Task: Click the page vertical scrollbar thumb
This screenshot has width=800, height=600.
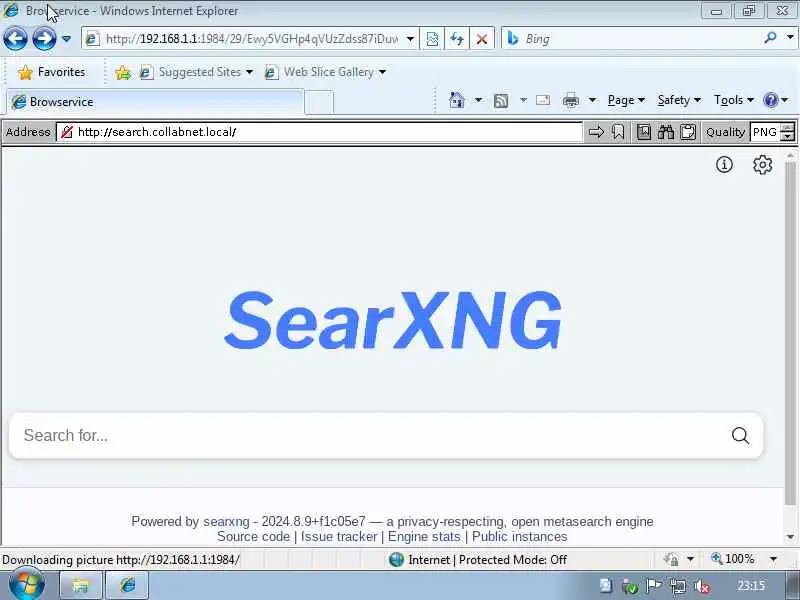Action: pos(790,334)
